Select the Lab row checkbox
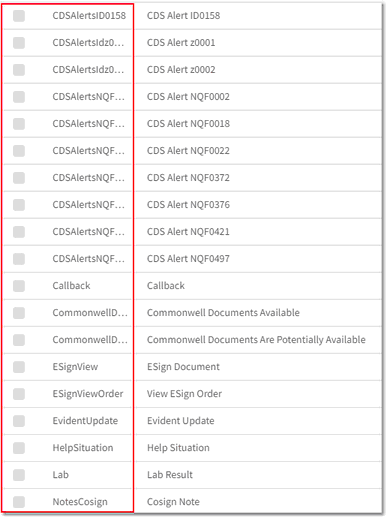This screenshot has width=387, height=518. (x=19, y=475)
